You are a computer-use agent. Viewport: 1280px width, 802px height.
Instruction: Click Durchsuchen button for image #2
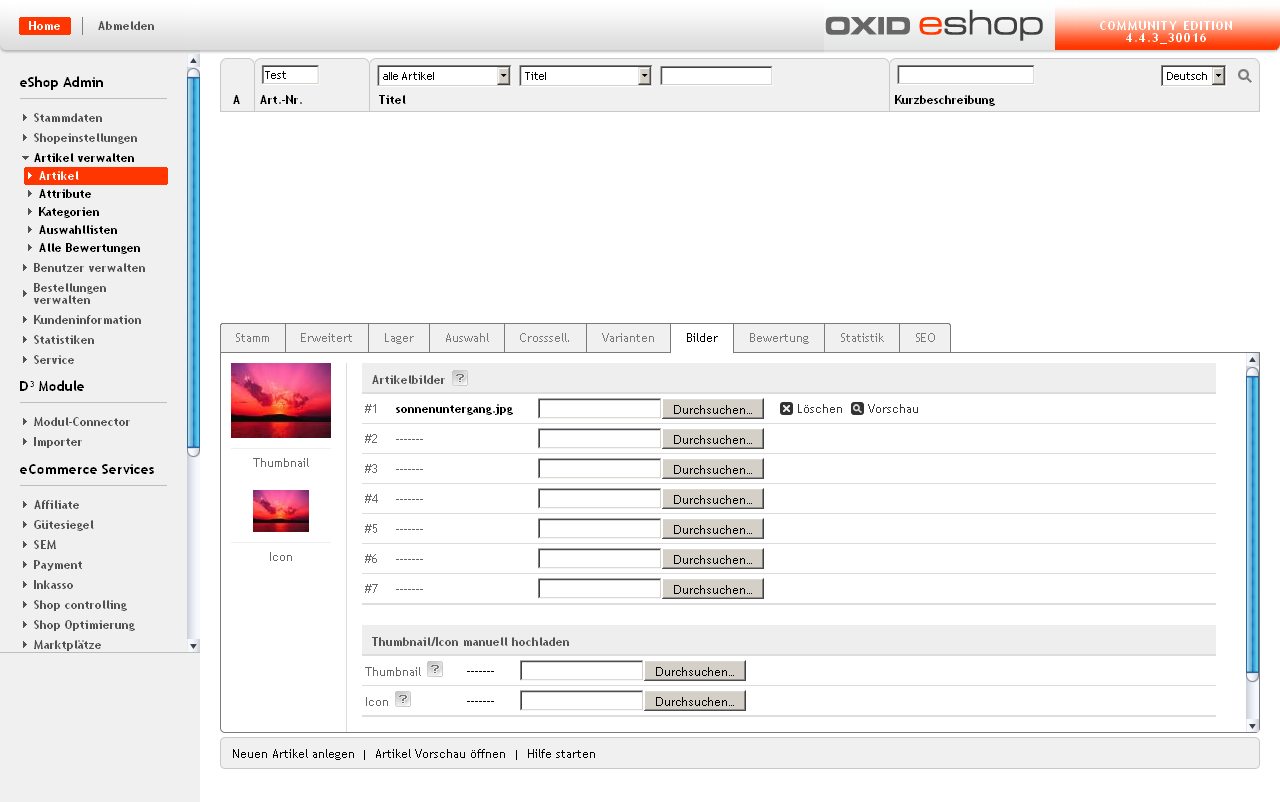pyautogui.click(x=712, y=439)
